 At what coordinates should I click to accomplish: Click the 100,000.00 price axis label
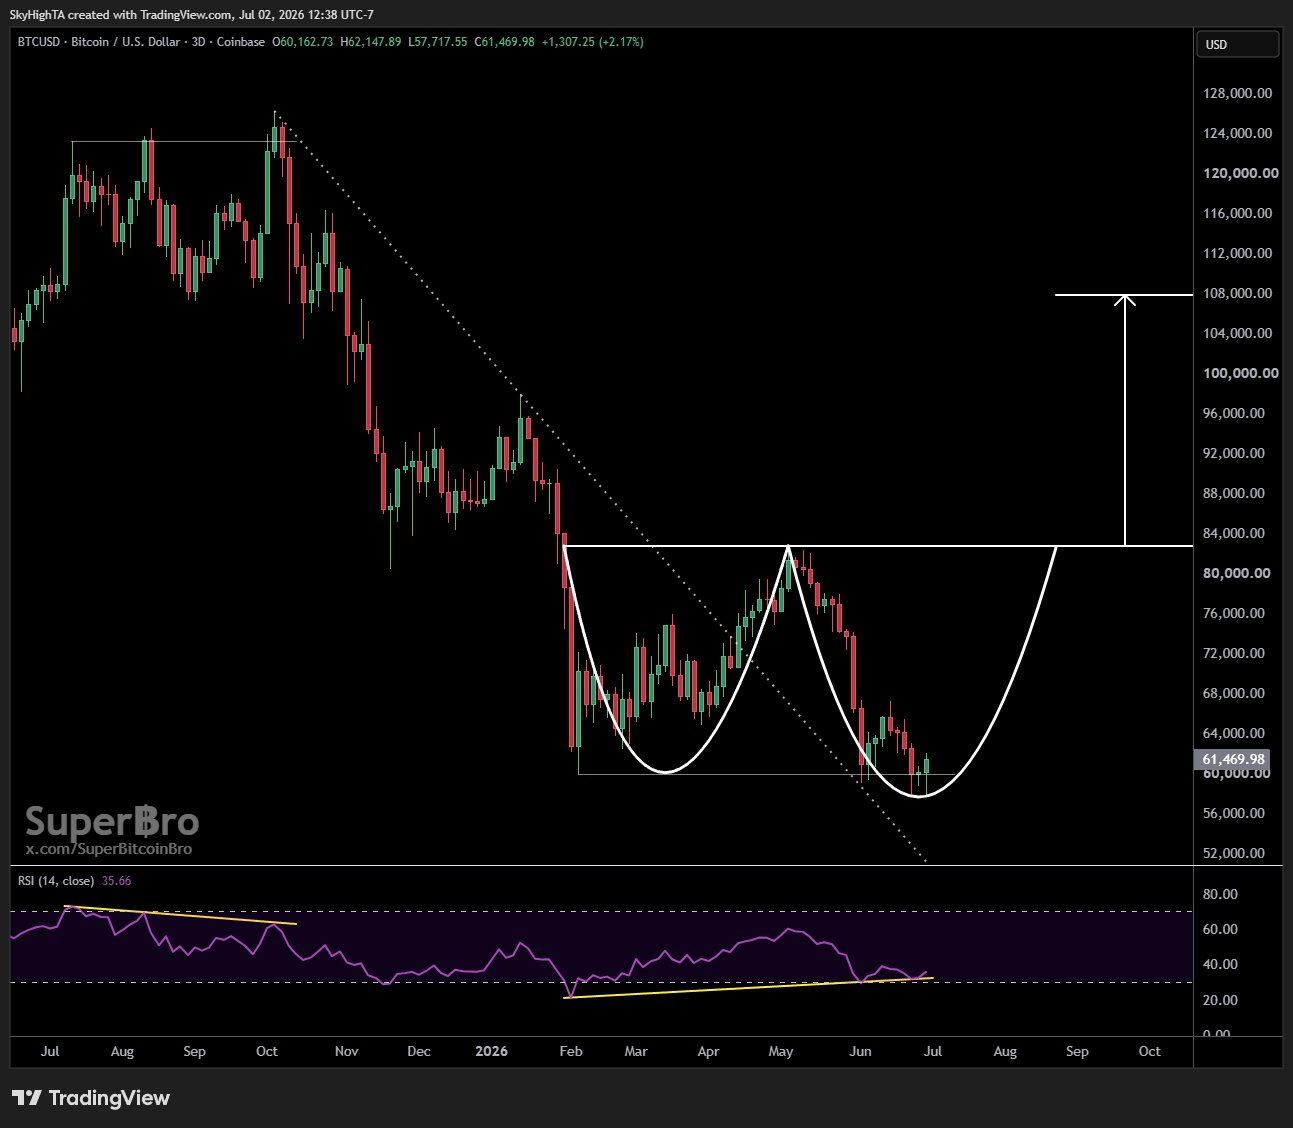coord(1241,373)
